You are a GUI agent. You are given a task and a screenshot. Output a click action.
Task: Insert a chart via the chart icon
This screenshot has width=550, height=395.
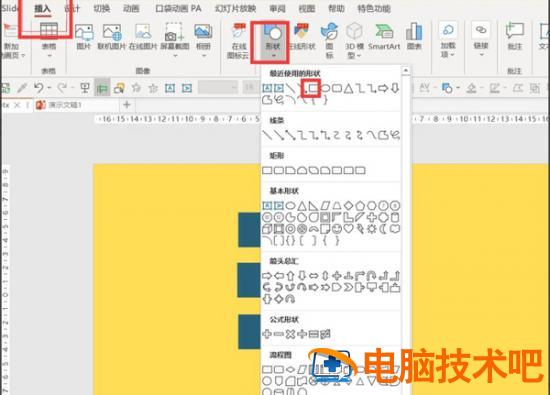tap(414, 37)
